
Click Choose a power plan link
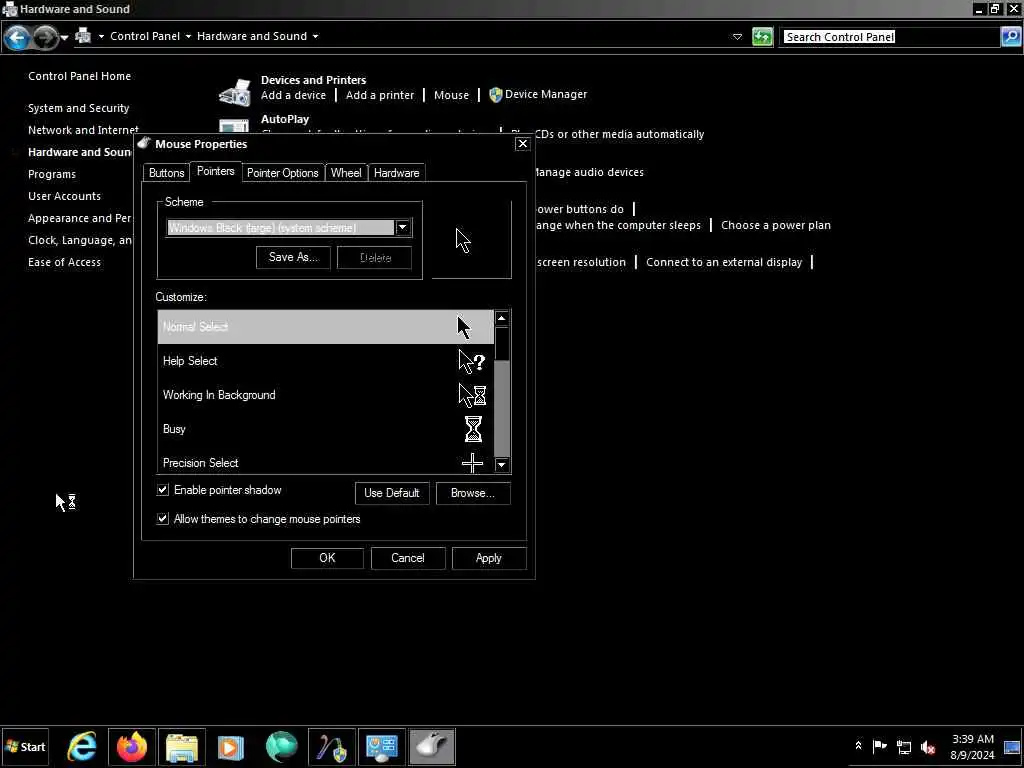point(776,225)
